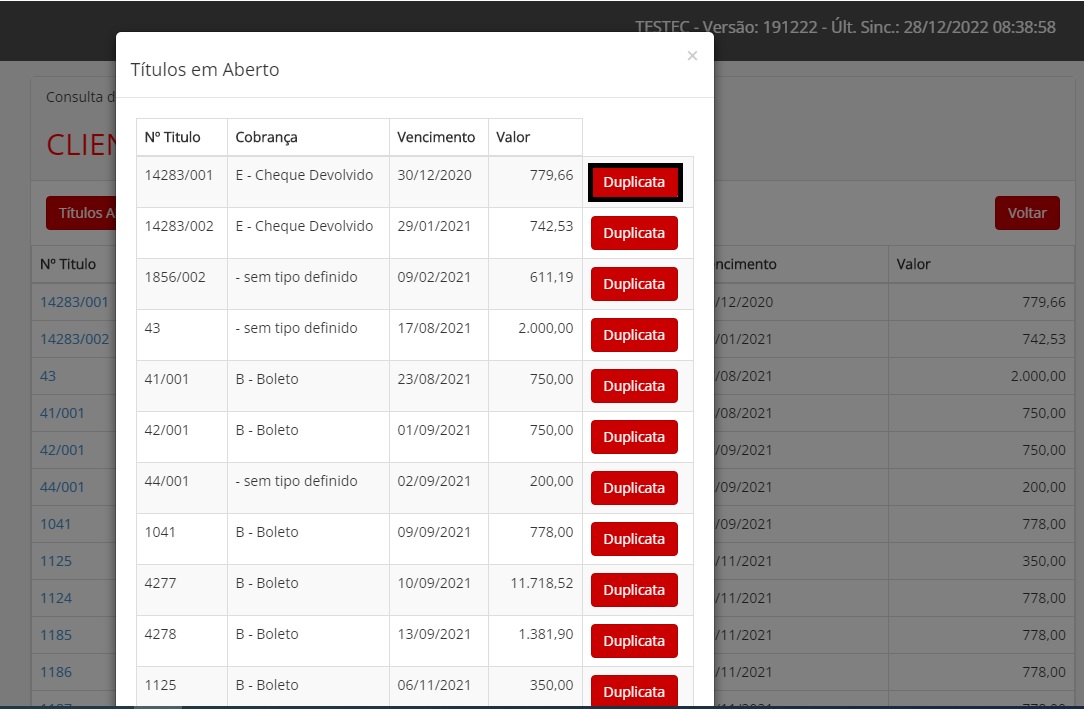The image size is (1084, 709).
Task: Click the Voltar button
Action: coord(1026,213)
